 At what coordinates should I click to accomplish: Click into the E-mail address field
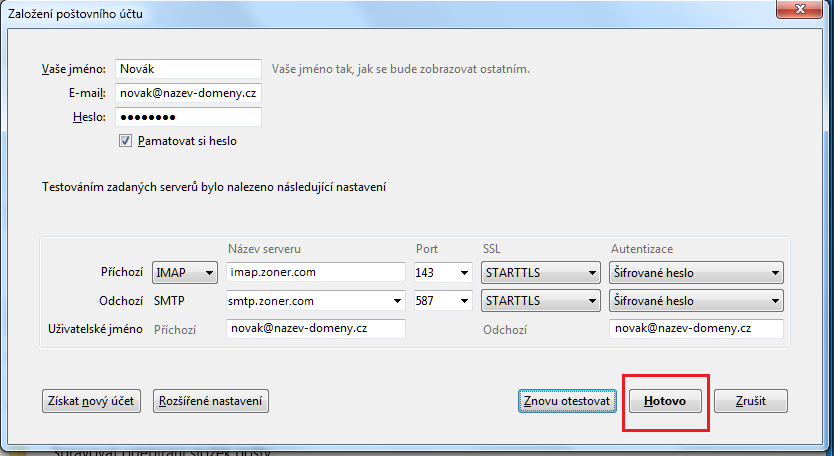point(186,93)
